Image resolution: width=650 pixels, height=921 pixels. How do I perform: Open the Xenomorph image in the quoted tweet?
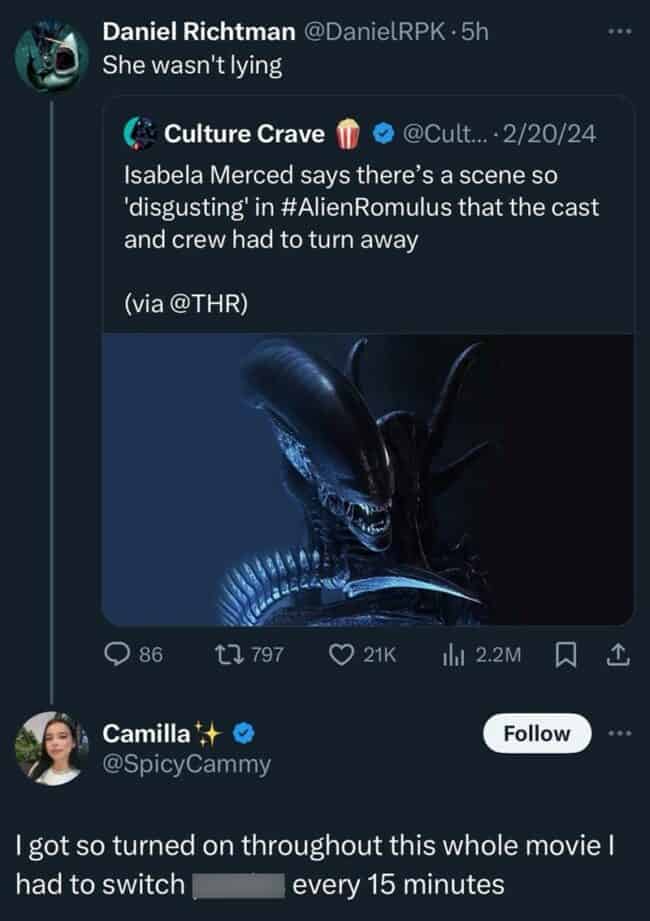pyautogui.click(x=372, y=477)
